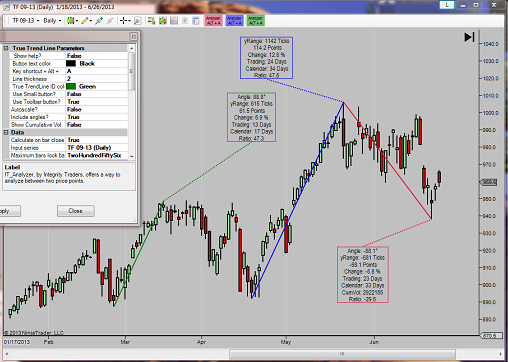Click the pink Analyzer Alt+A button

pyautogui.click(x=213, y=20)
